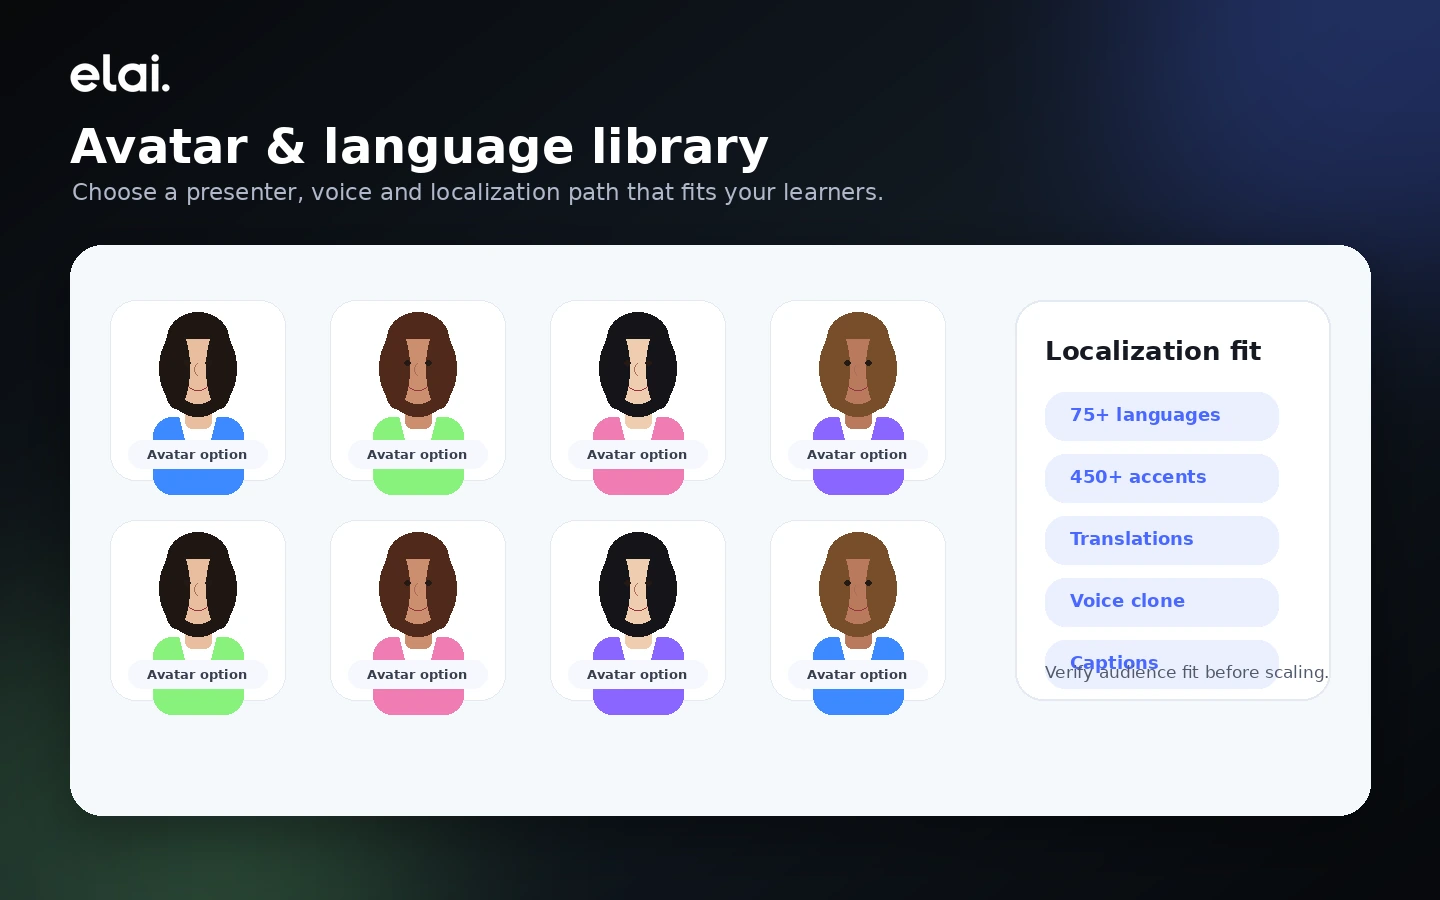Pick black-haired avatar with pink shirt
1440x900 pixels.
coord(638,390)
